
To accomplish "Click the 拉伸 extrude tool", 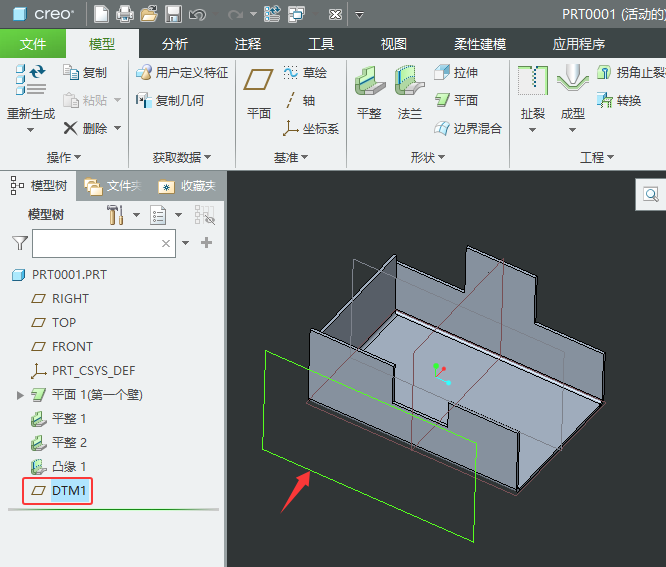I will (x=456, y=73).
